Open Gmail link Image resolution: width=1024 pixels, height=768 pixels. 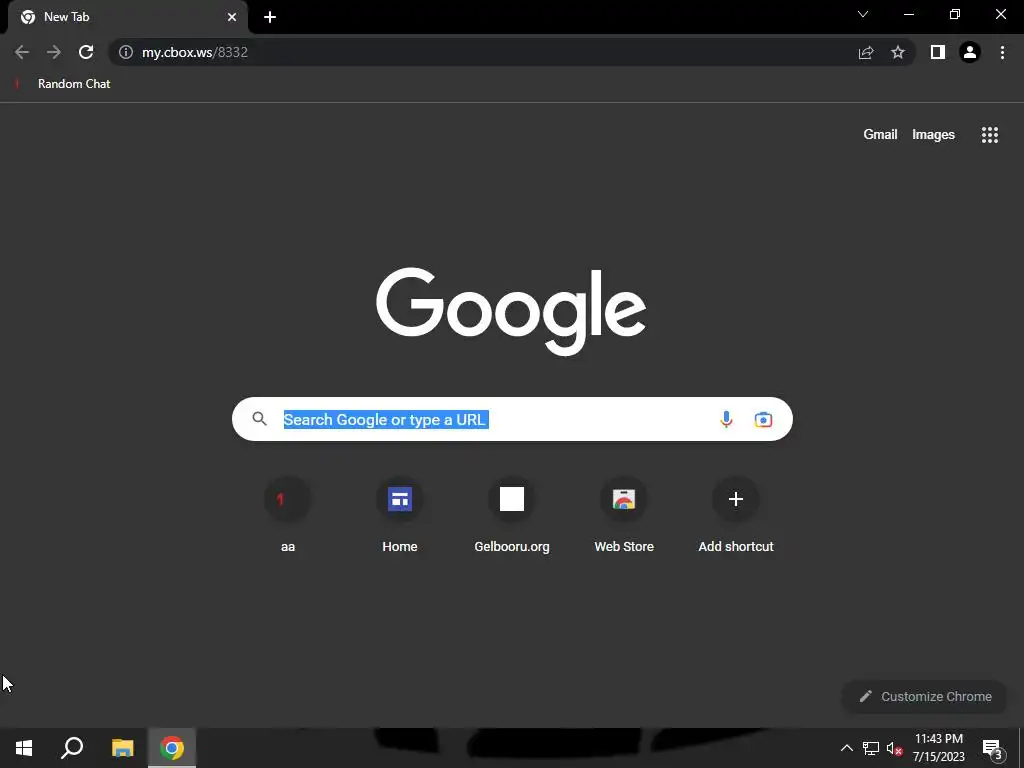(880, 135)
